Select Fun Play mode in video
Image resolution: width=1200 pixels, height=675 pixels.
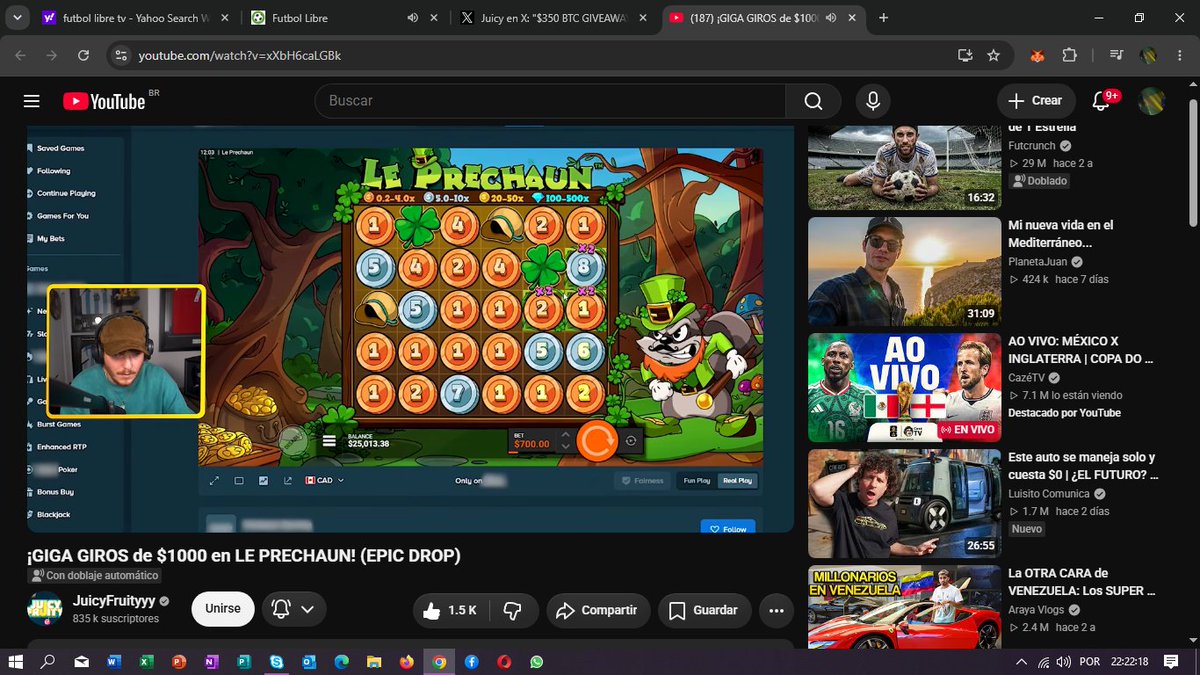click(696, 481)
